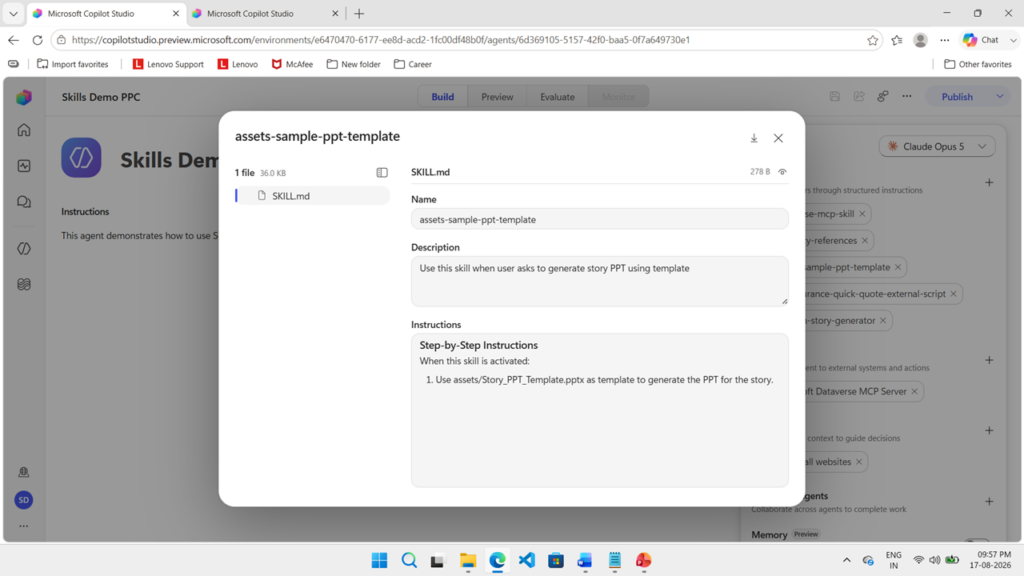The width and height of the screenshot is (1024, 576).
Task: Open the chat conversations sidebar icon
Action: [24, 202]
